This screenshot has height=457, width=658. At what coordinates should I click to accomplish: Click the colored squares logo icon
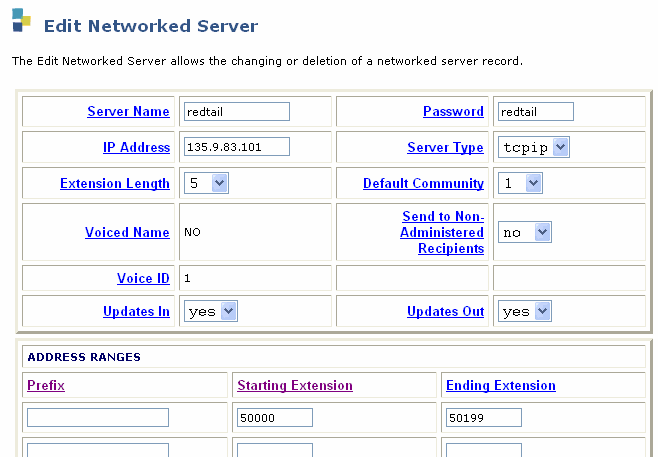point(21,20)
